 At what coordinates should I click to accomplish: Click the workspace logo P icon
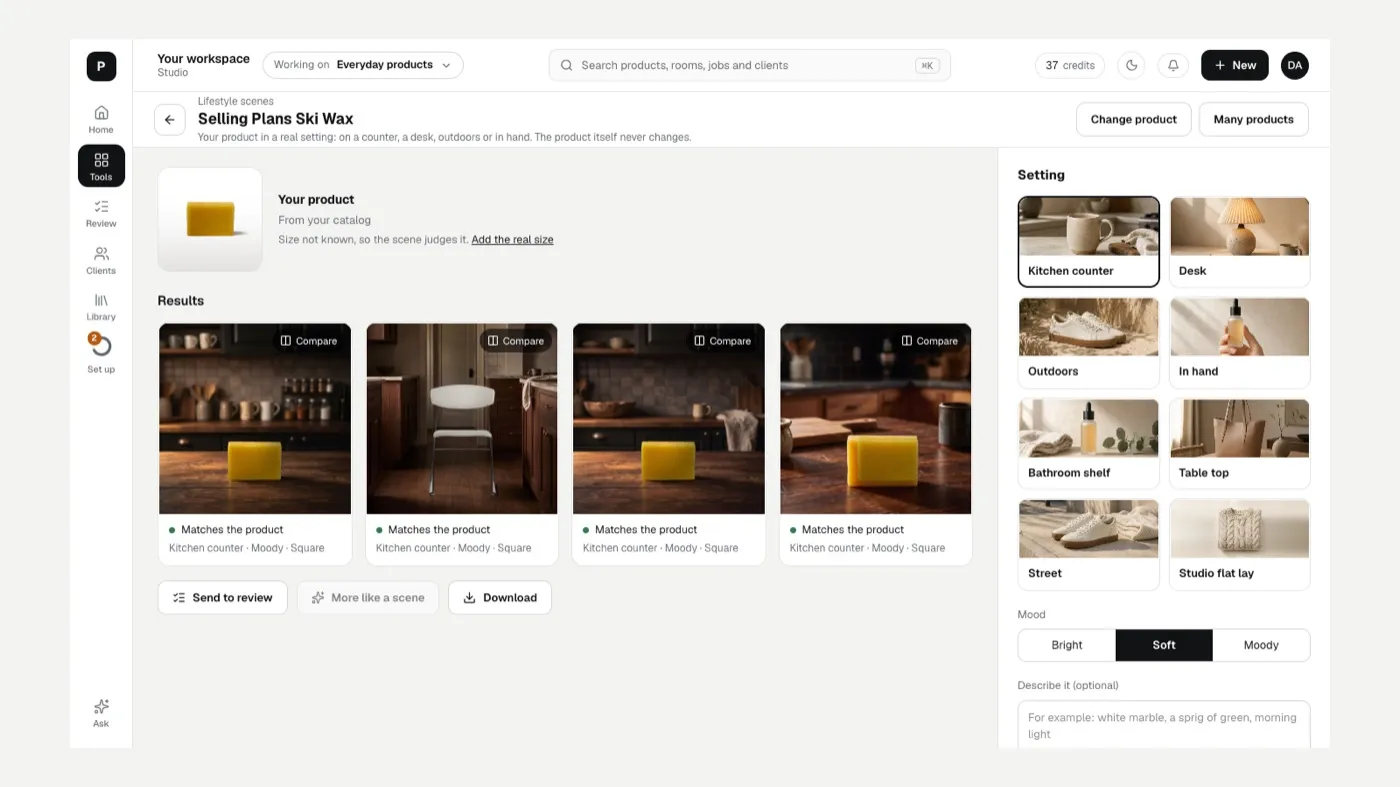tap(101, 66)
